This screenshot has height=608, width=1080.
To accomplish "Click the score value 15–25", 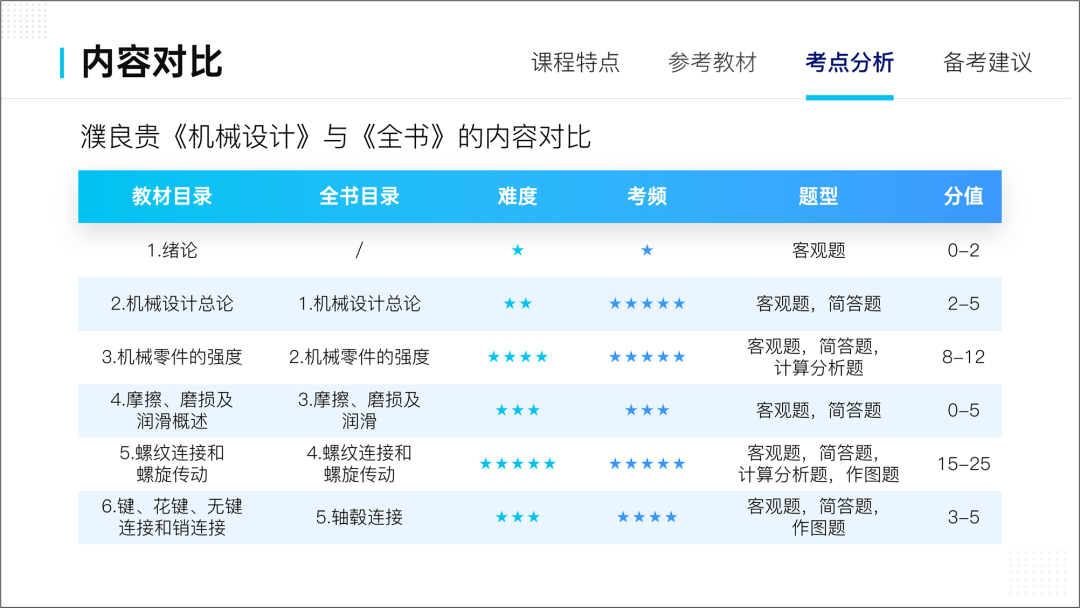I will point(963,463).
